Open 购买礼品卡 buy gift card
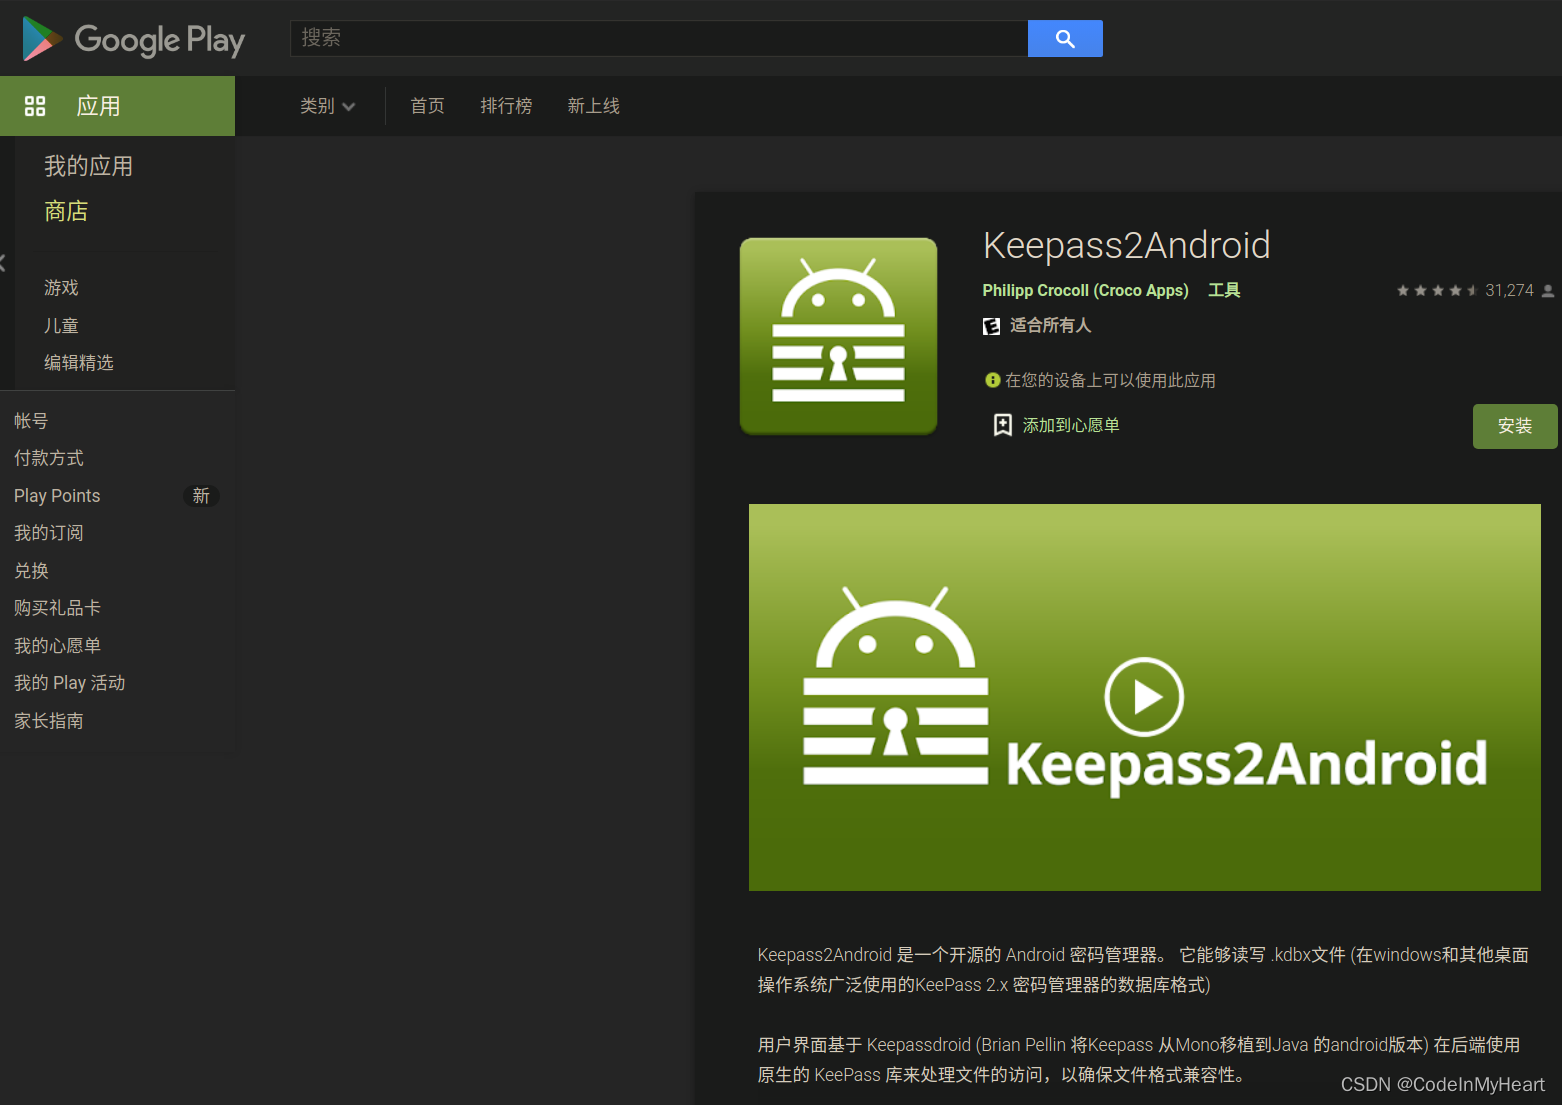The image size is (1562, 1105). click(x=57, y=608)
